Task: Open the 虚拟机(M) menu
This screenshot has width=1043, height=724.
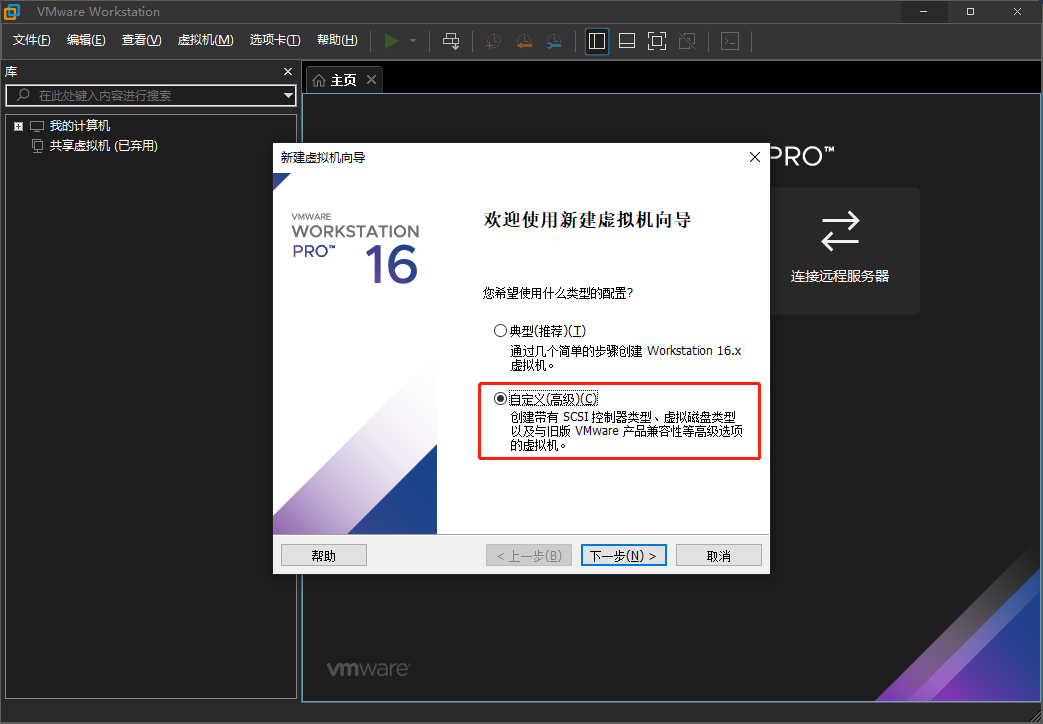Action: (206, 40)
